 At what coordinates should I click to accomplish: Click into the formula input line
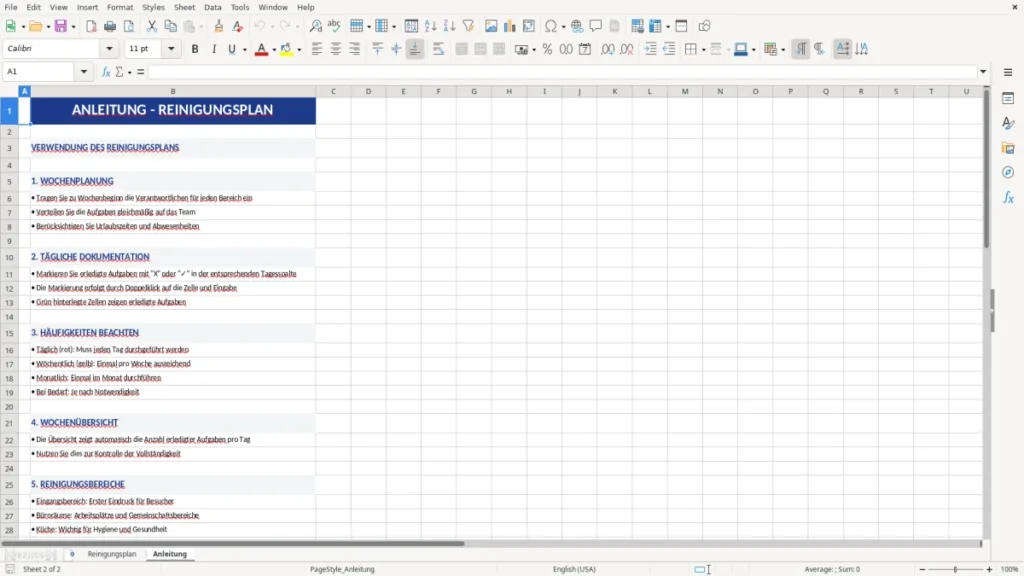pos(563,72)
